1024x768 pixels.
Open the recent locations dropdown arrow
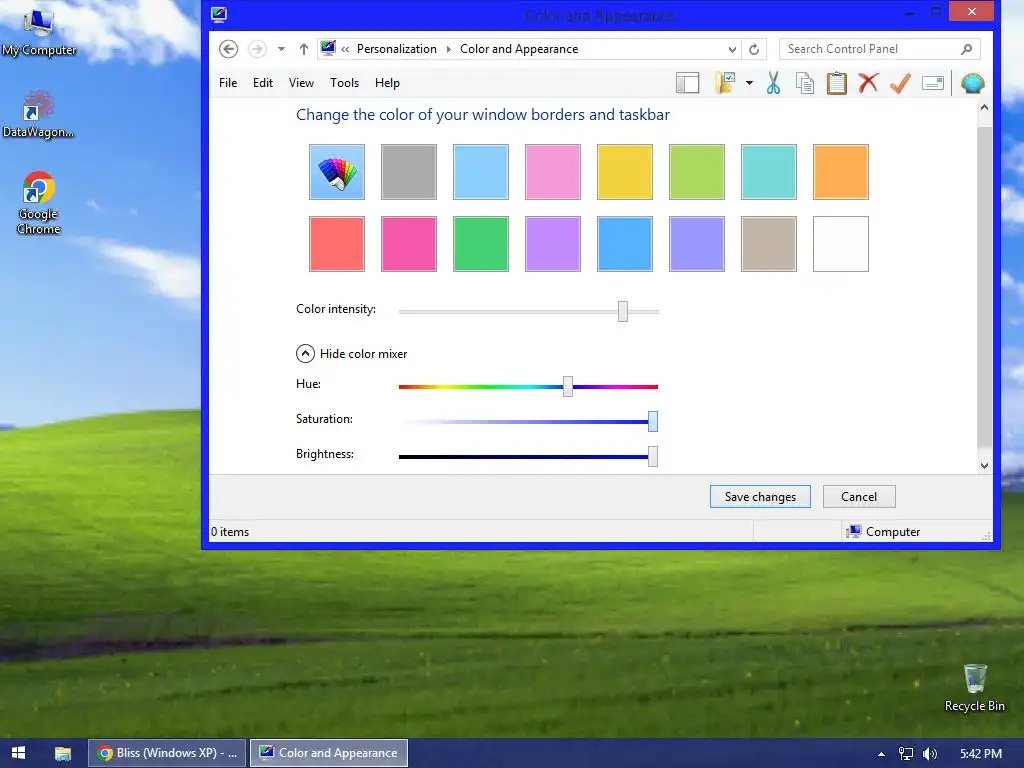[x=281, y=49]
